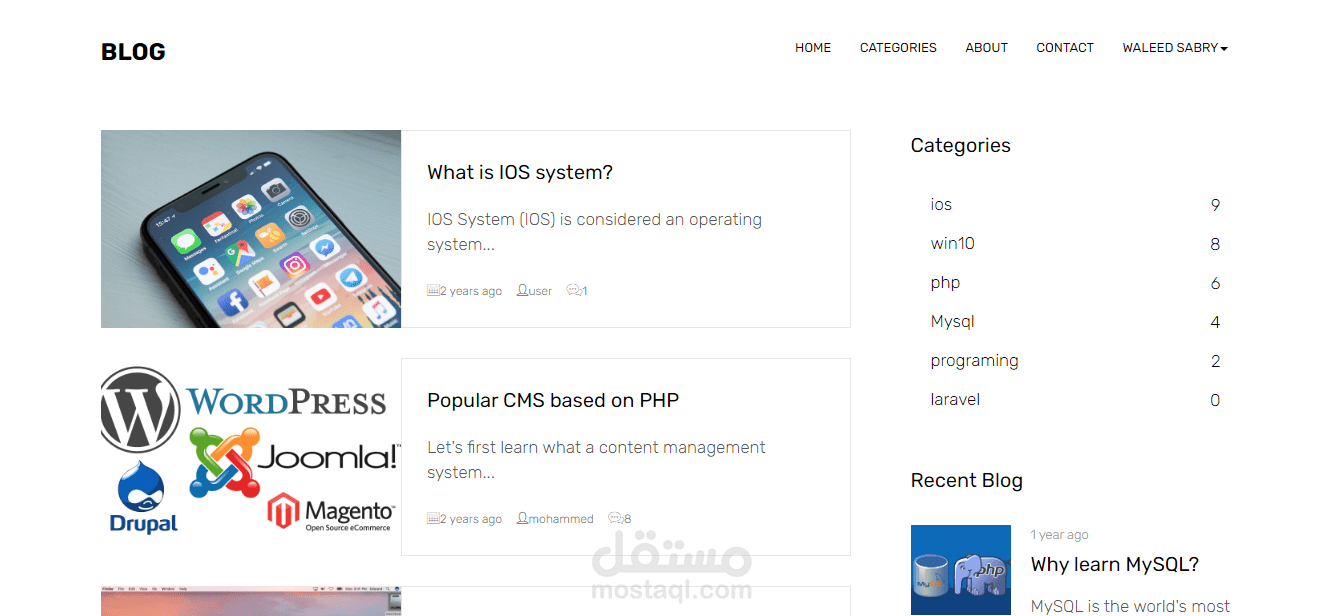Go to the ABOUT page

(x=986, y=48)
